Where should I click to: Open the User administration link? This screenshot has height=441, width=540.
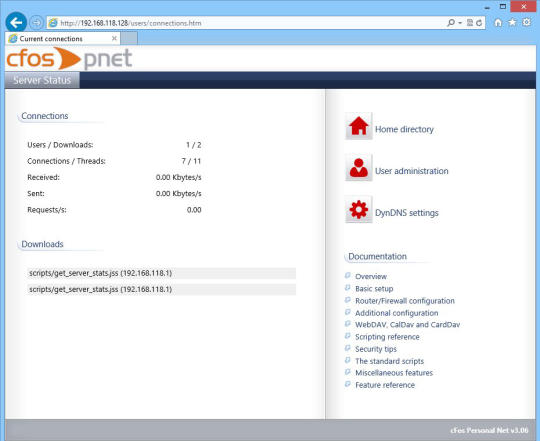click(x=412, y=171)
